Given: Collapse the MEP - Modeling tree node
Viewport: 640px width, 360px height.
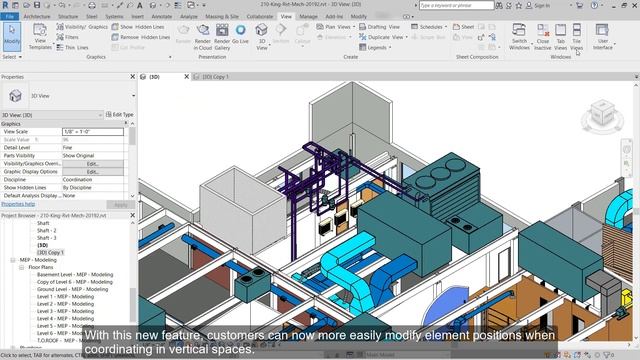Looking at the screenshot, I should click(x=13, y=260).
